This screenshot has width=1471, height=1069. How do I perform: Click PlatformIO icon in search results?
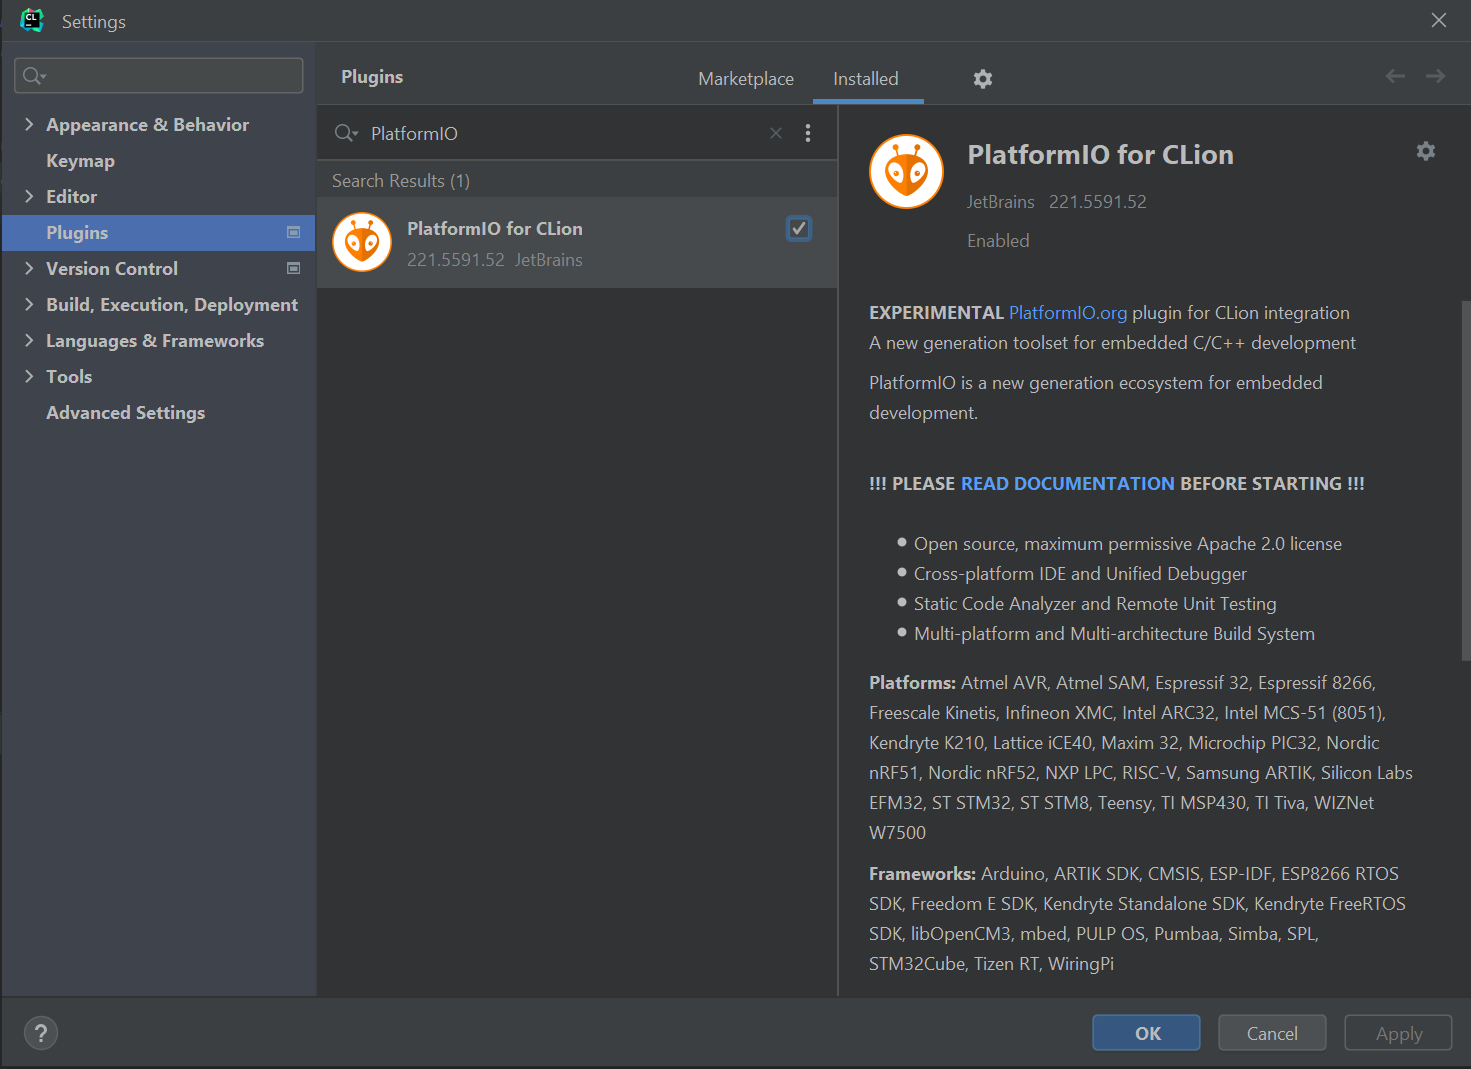(x=362, y=242)
